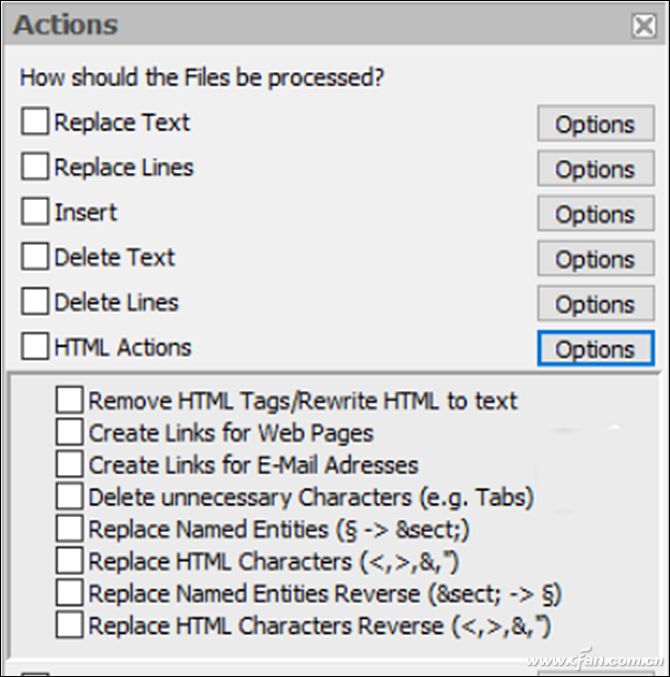Enable the Delete Text checkbox
This screenshot has height=677, width=670.
tap(35, 257)
